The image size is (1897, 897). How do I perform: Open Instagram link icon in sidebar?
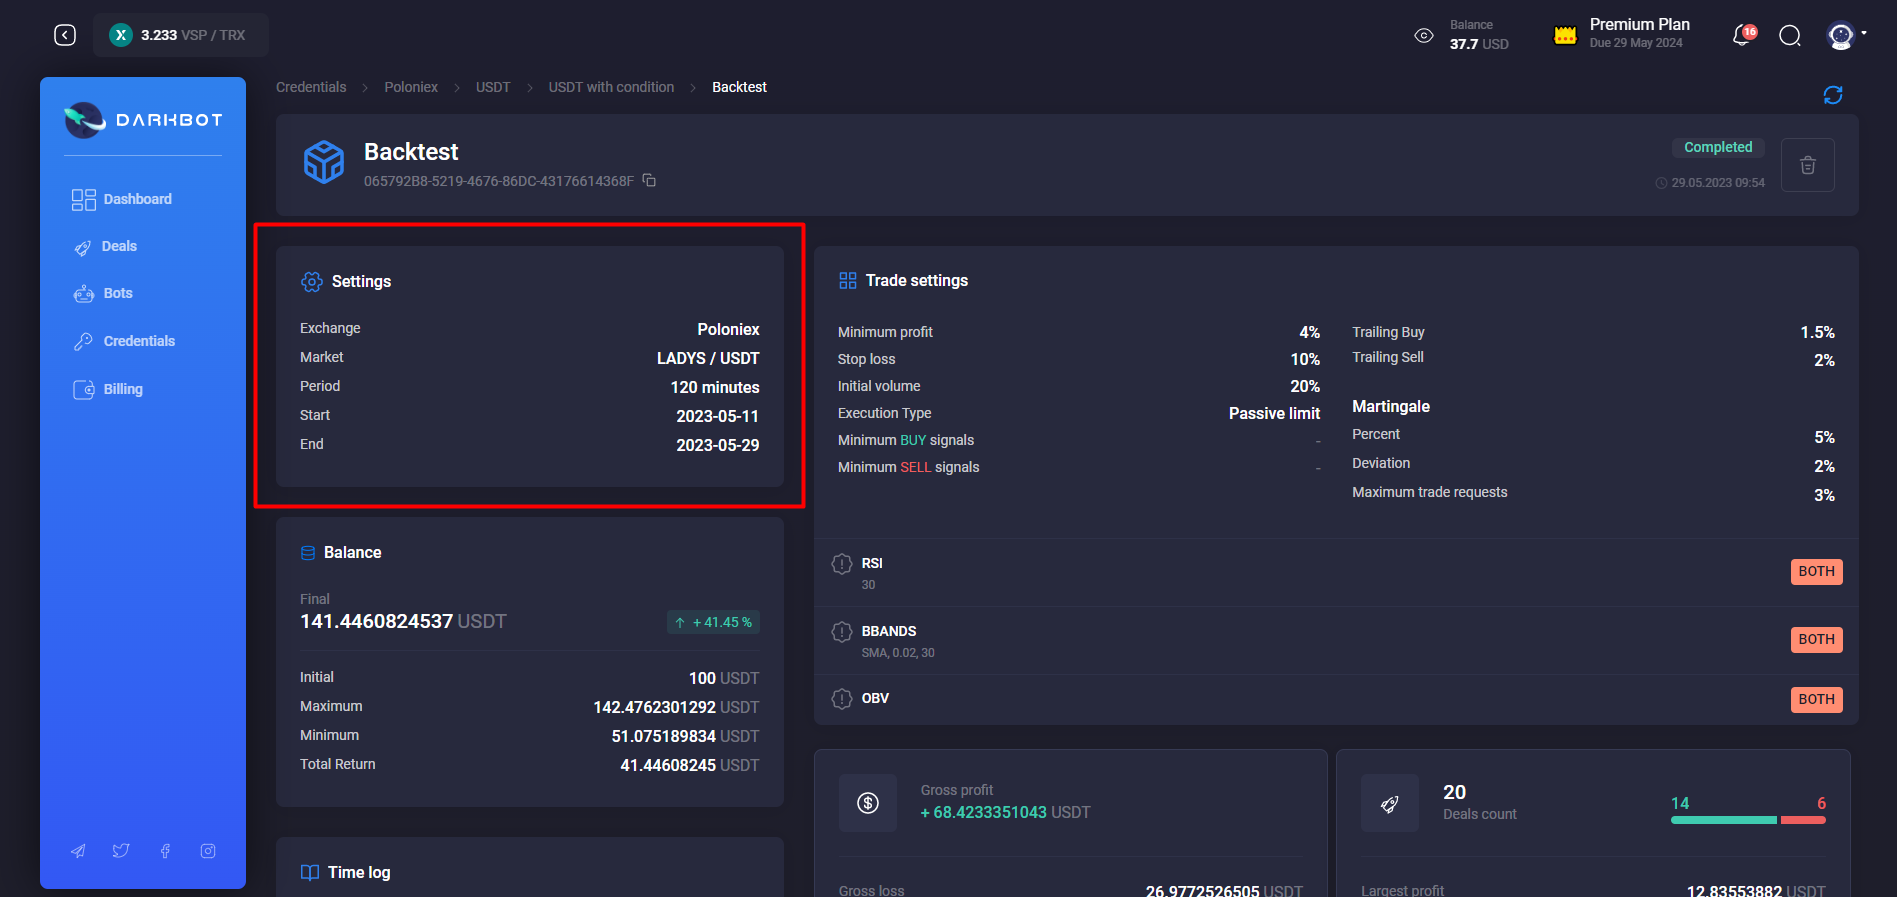click(x=208, y=851)
